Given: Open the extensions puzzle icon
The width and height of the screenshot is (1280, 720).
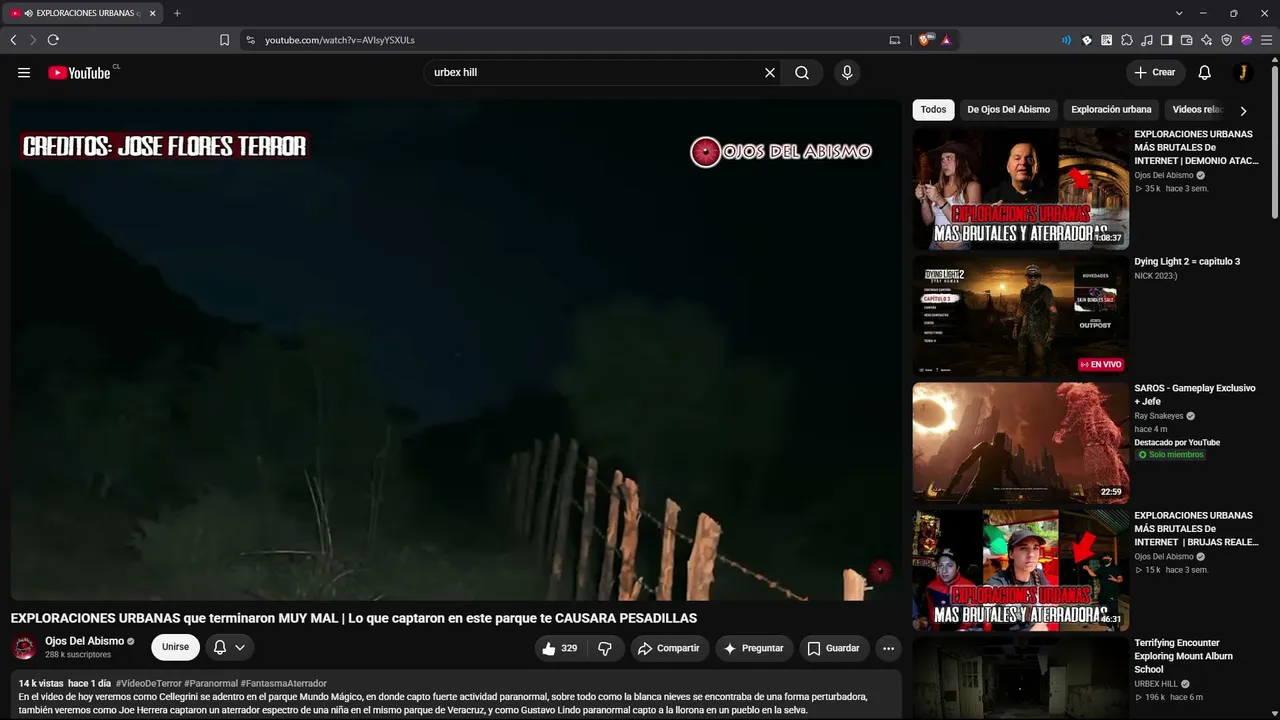Looking at the screenshot, I should 1126,40.
